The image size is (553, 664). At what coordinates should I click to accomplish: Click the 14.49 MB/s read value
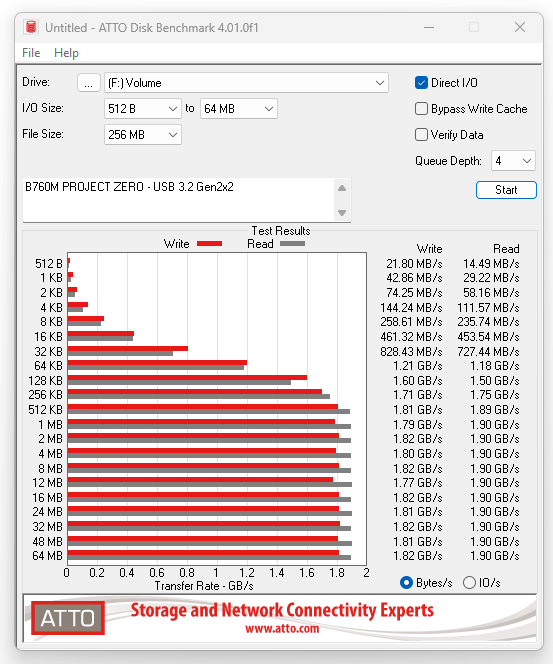[491, 263]
